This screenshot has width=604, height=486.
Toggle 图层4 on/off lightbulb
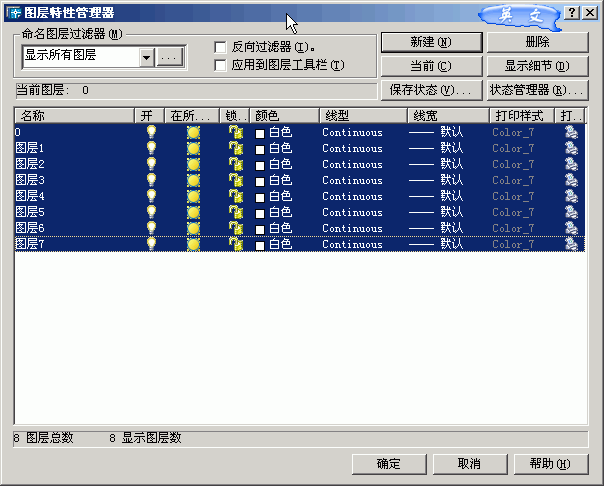151,196
